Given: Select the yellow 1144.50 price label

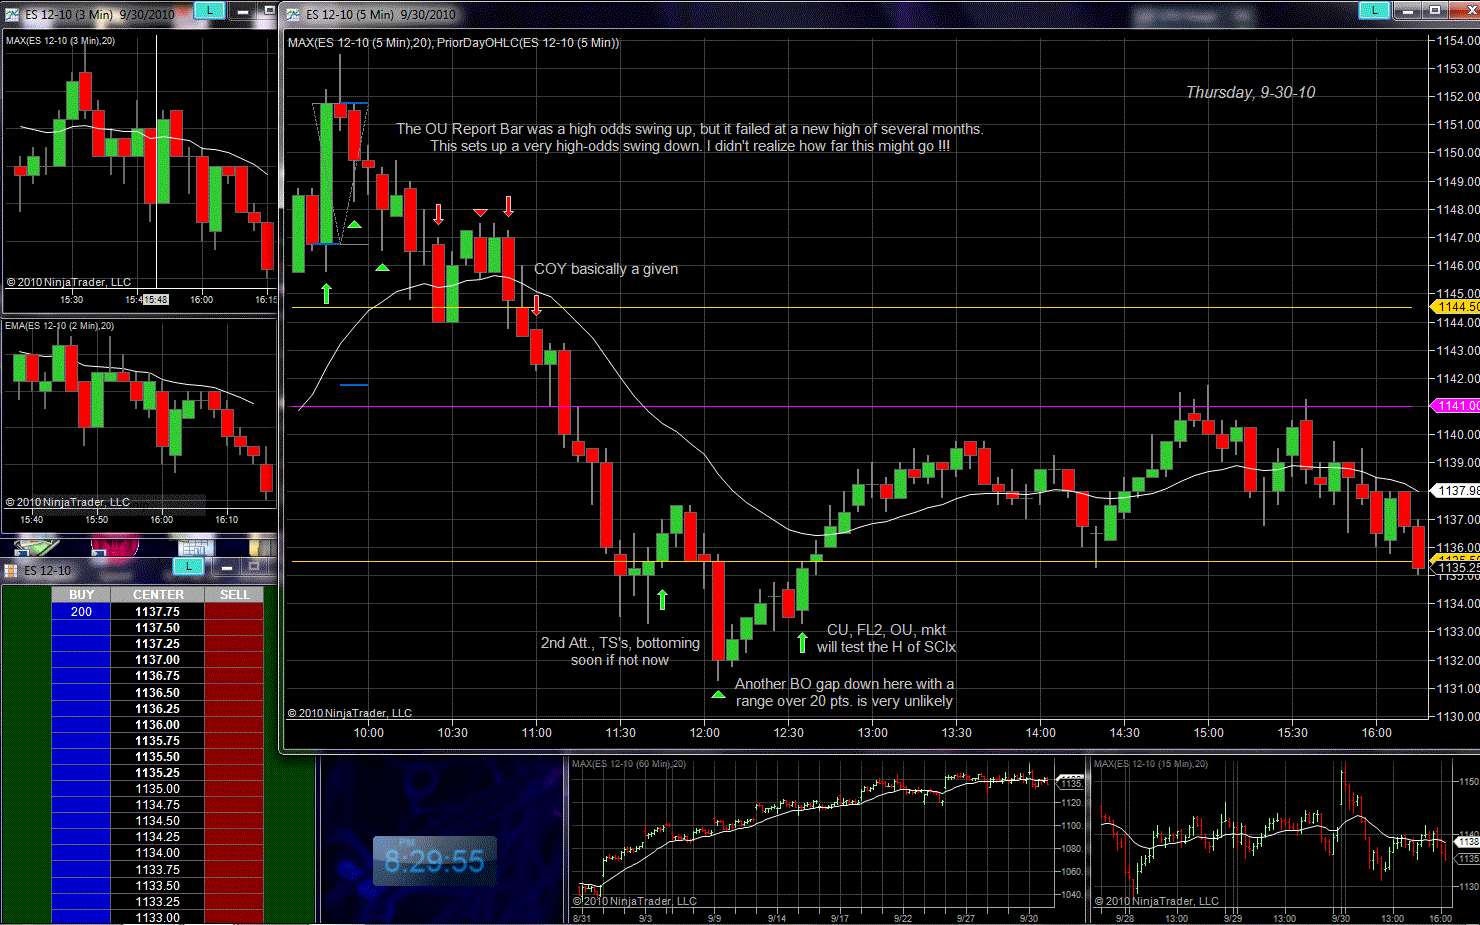Looking at the screenshot, I should [x=1456, y=307].
